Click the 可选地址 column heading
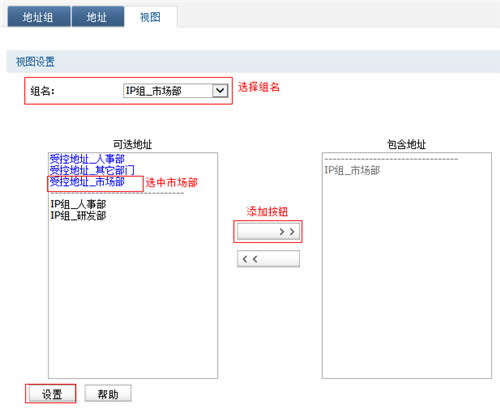This screenshot has width=500, height=408. (133, 144)
